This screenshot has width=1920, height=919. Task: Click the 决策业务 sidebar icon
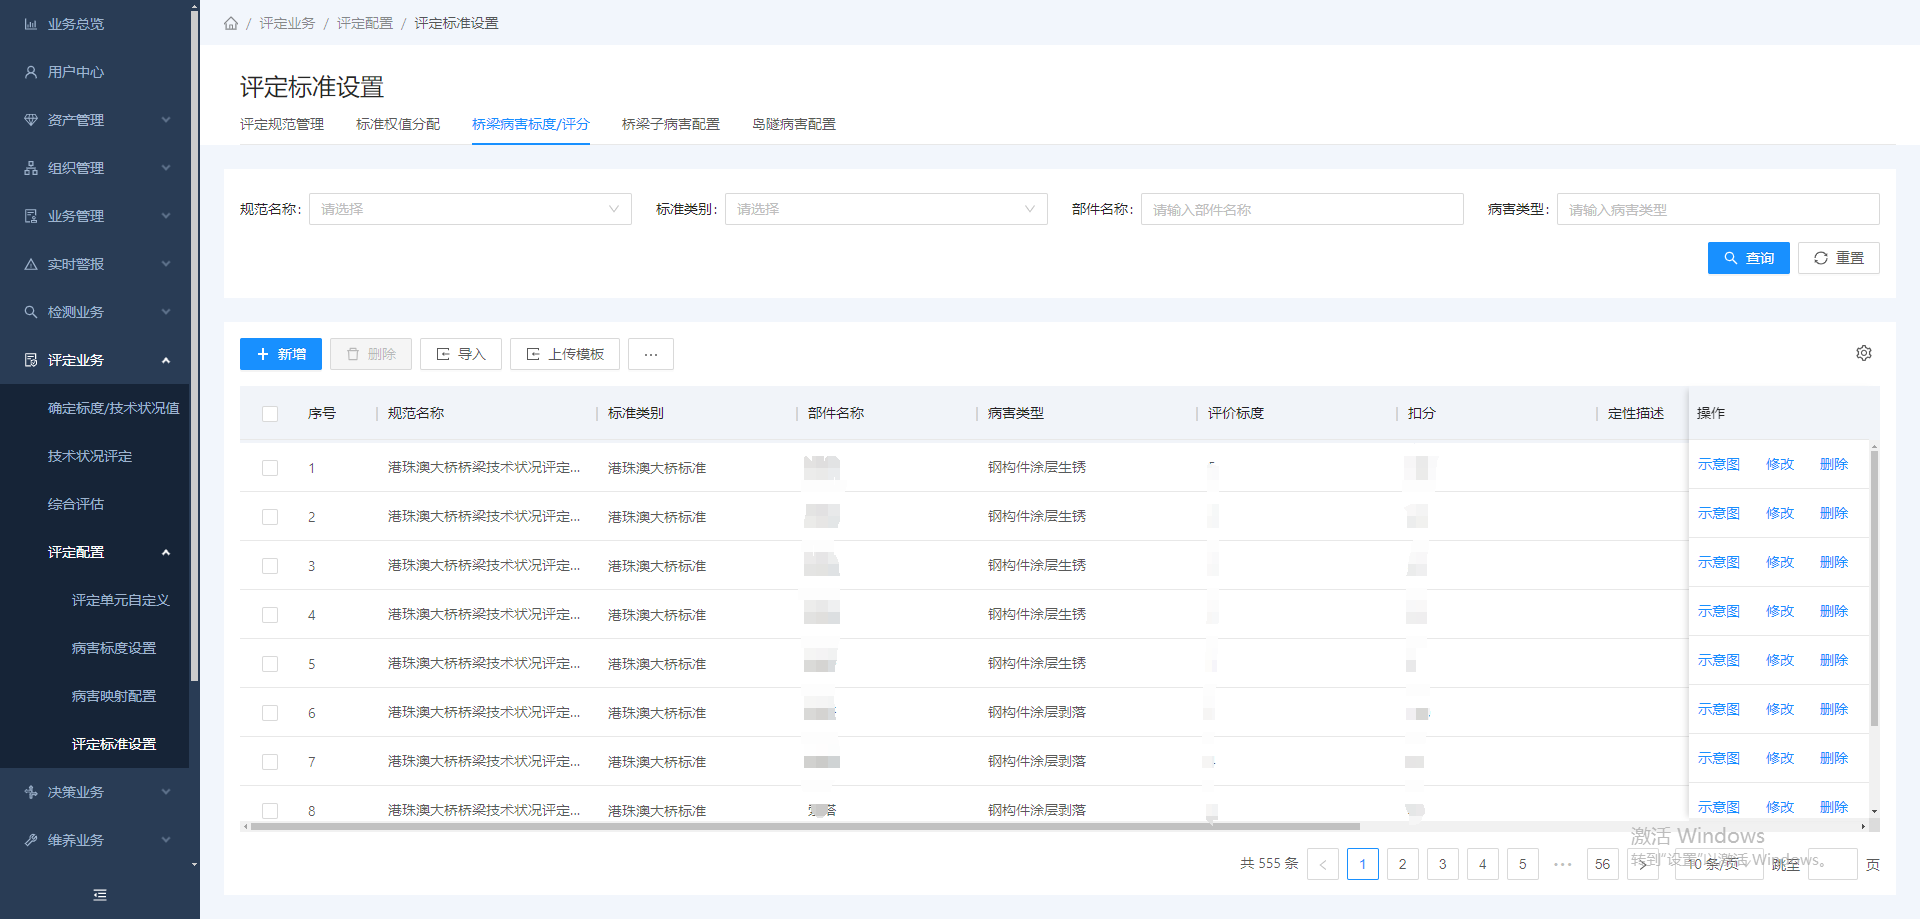(x=31, y=792)
